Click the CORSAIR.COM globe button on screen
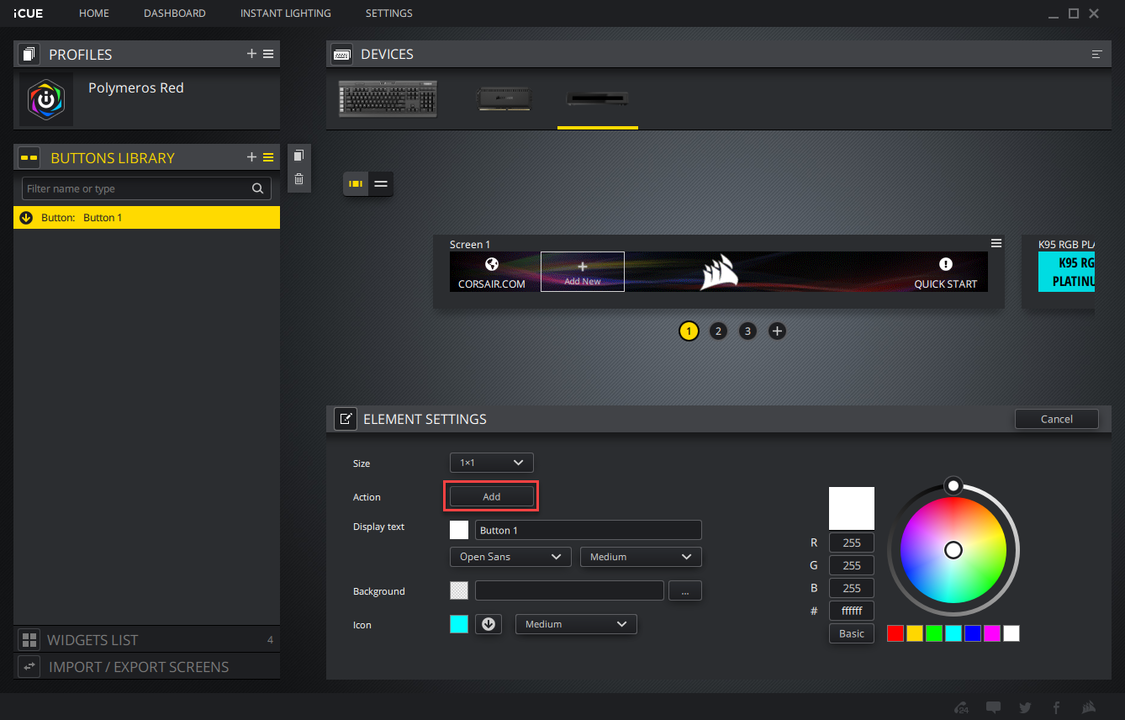The height and width of the screenshot is (720, 1125). coord(491,273)
